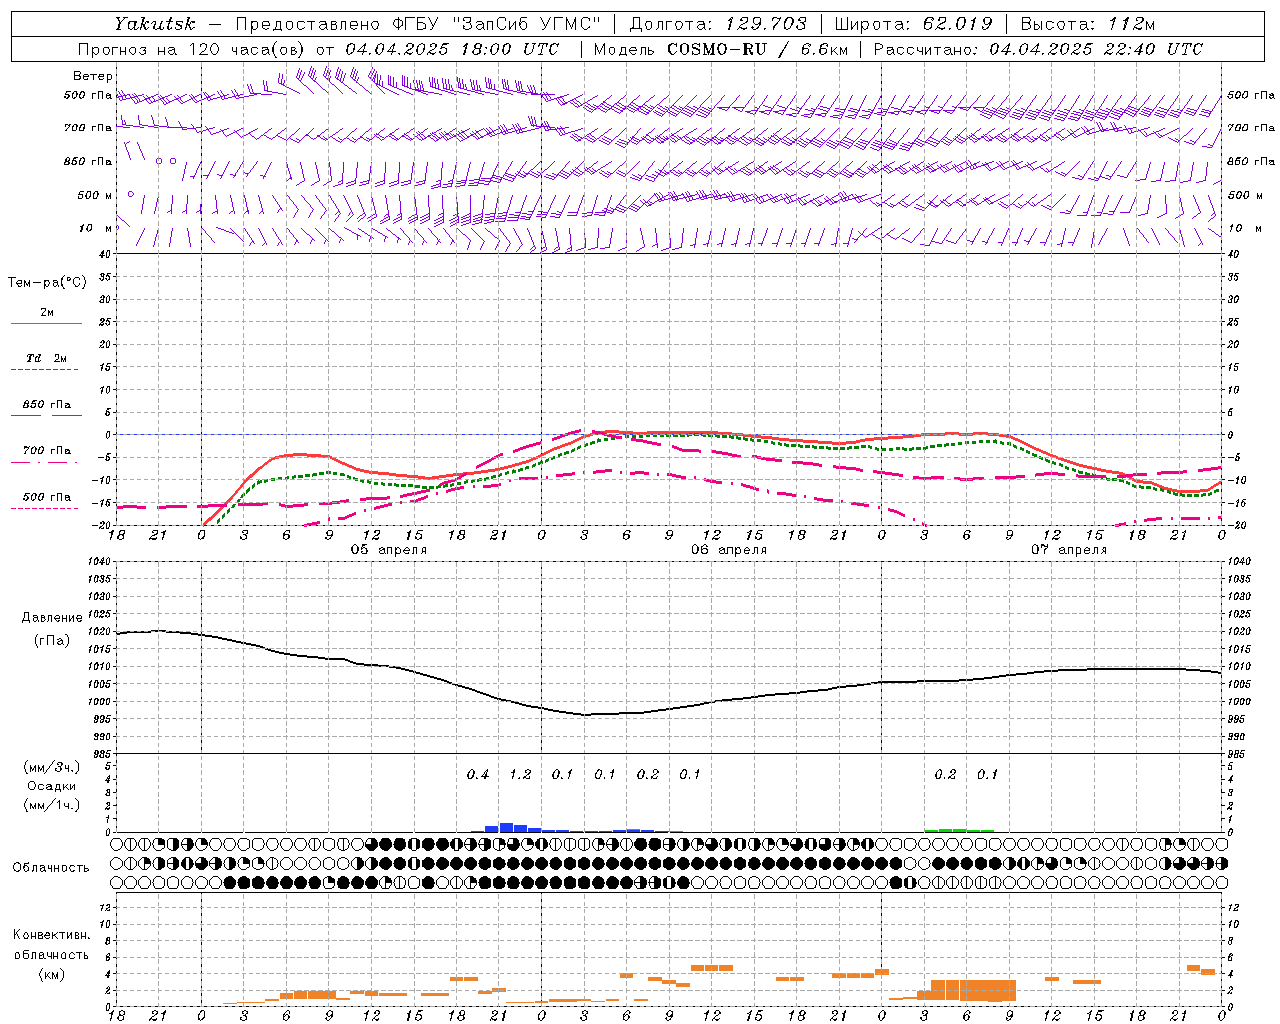The width and height of the screenshot is (1280, 1024).
Task: Click the "10 м" wind level label on left
Action: (x=96, y=228)
